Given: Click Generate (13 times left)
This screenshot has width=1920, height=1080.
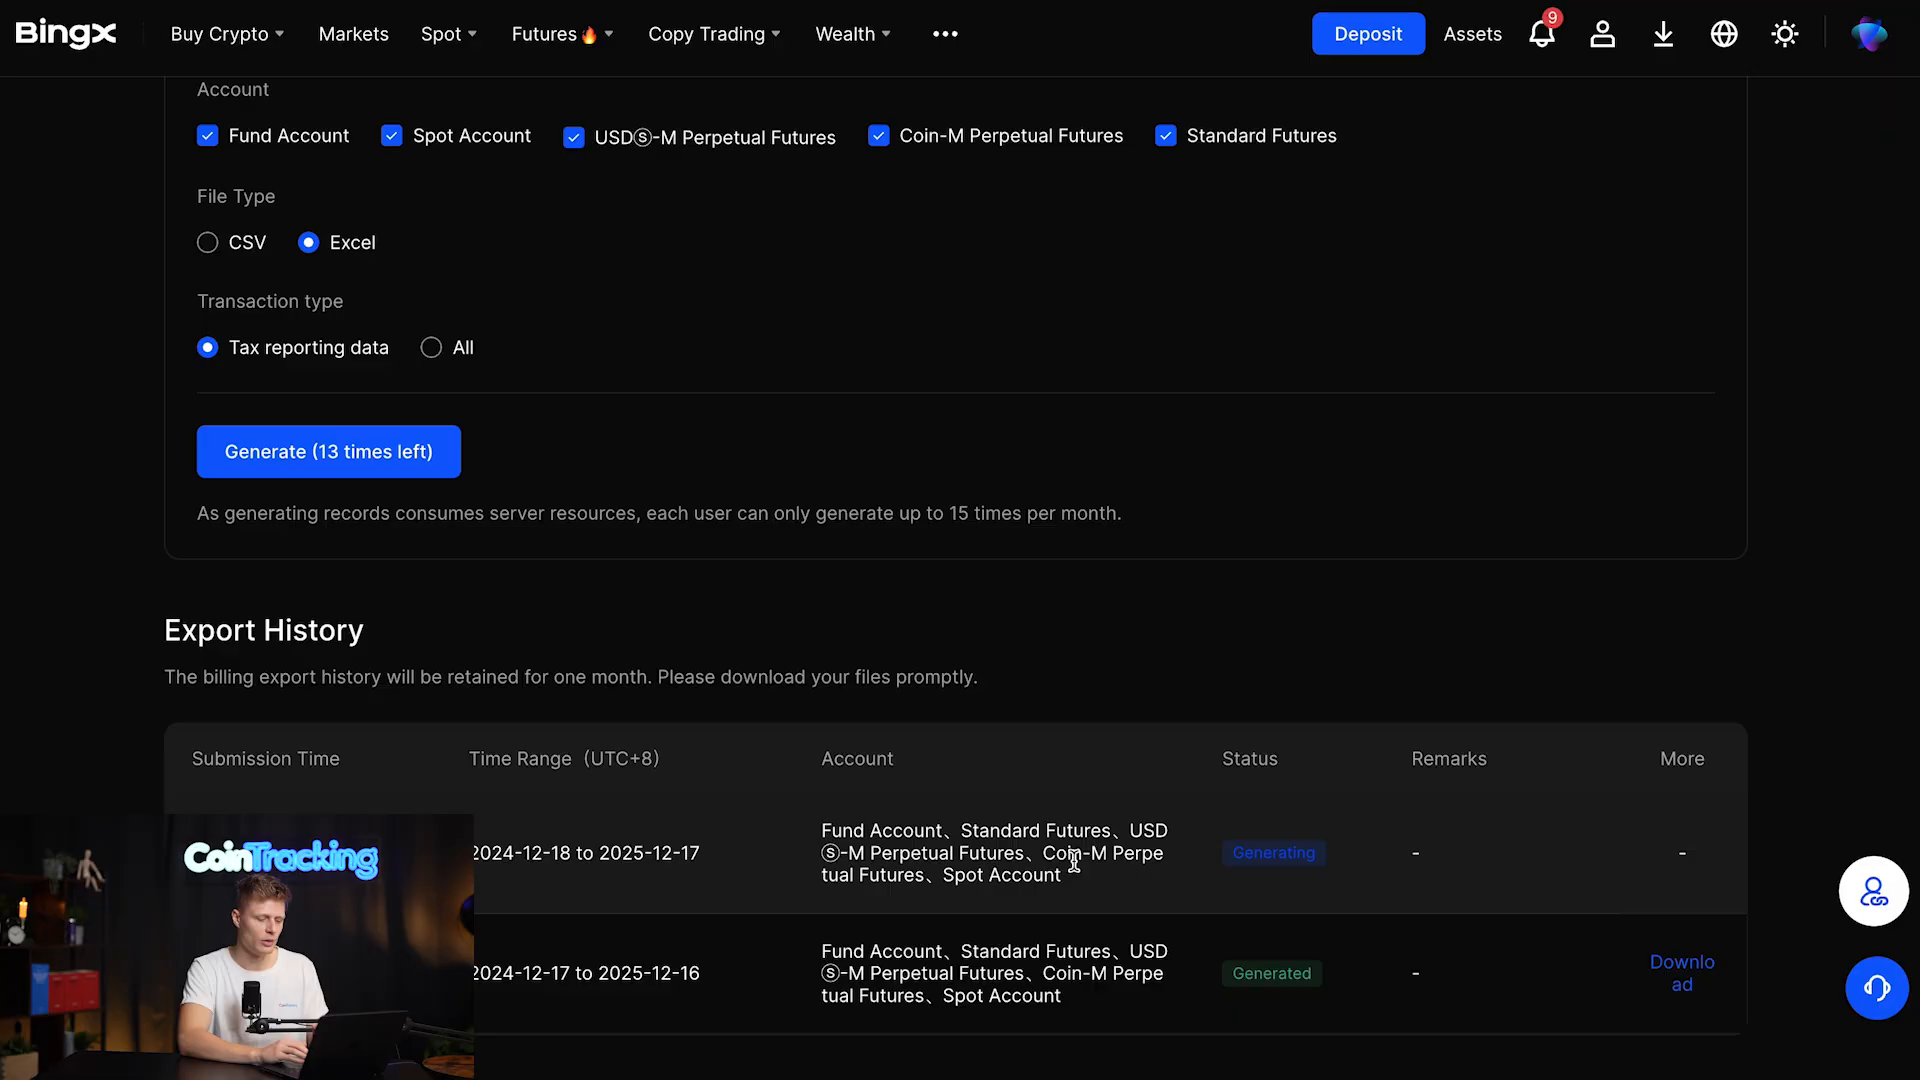Looking at the screenshot, I should pyautogui.click(x=329, y=452).
